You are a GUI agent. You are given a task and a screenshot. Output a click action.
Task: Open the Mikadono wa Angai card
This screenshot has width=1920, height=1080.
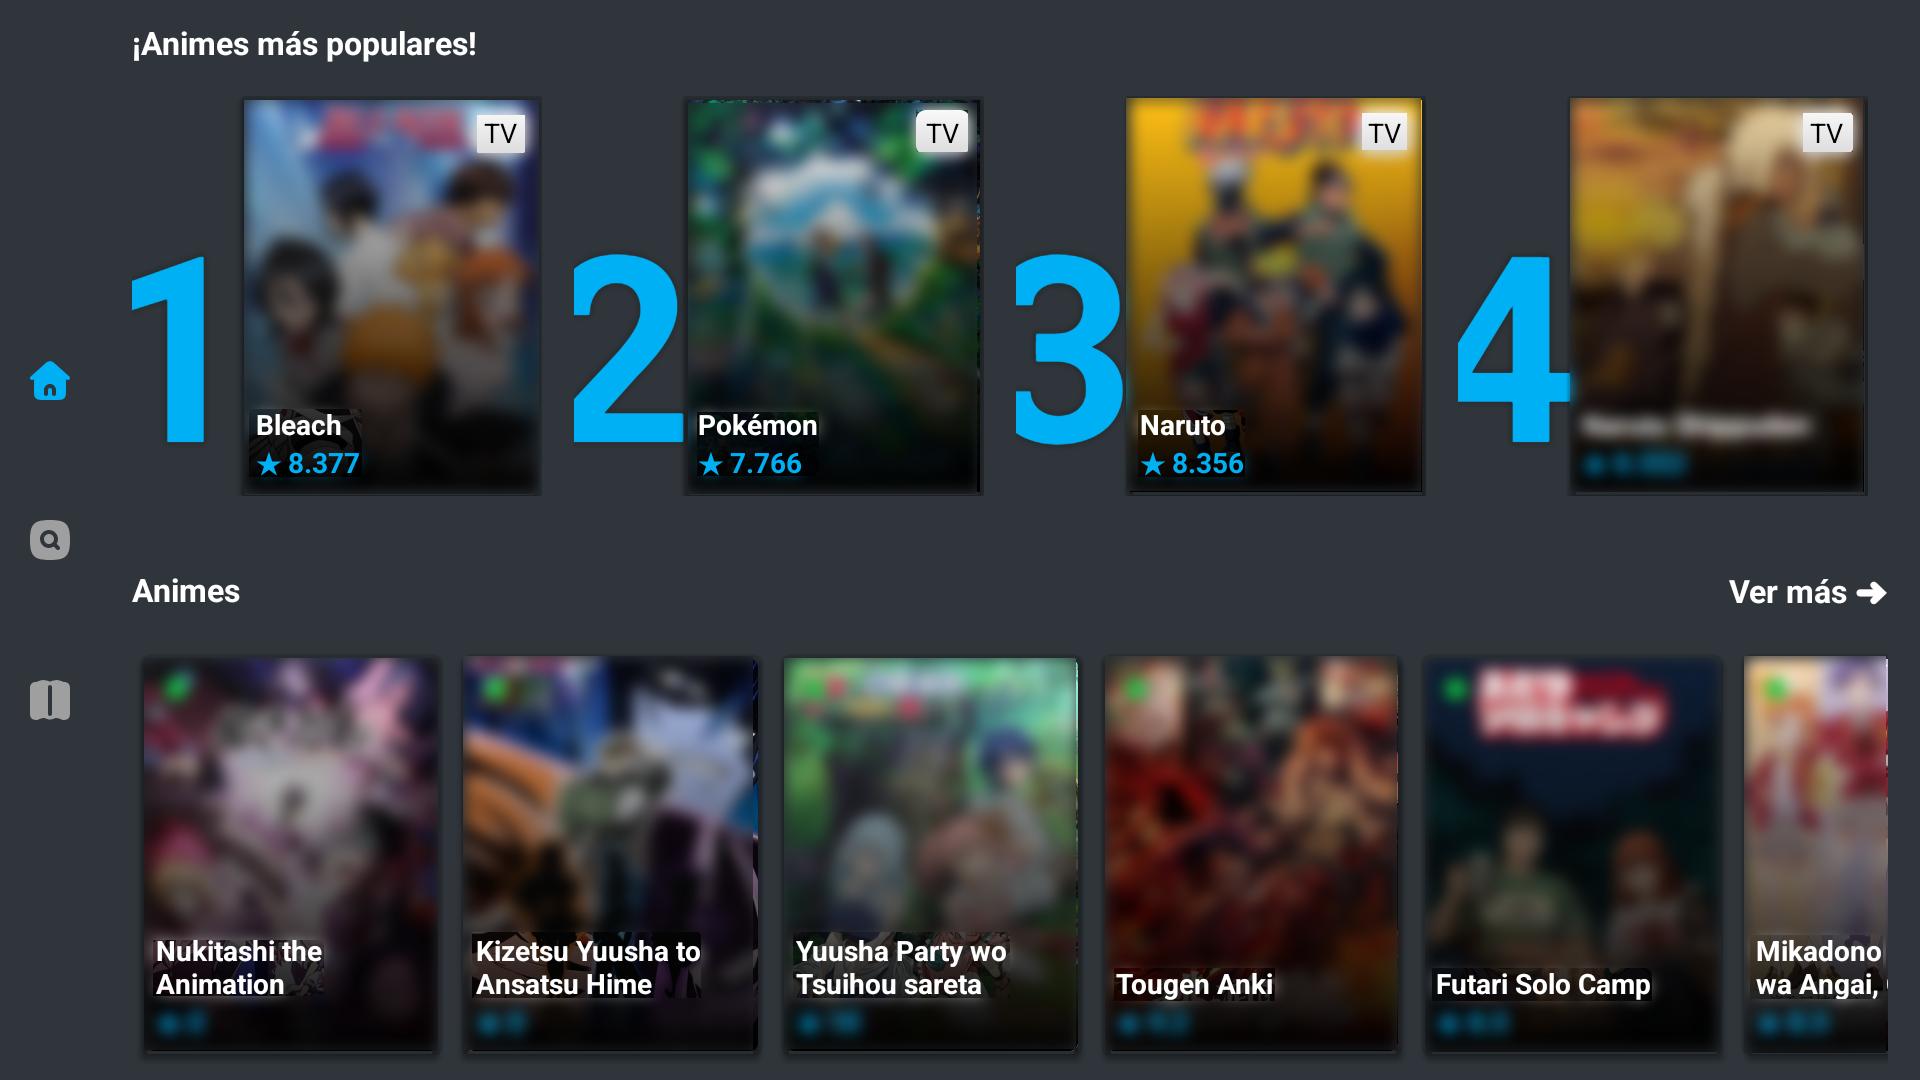1816,854
